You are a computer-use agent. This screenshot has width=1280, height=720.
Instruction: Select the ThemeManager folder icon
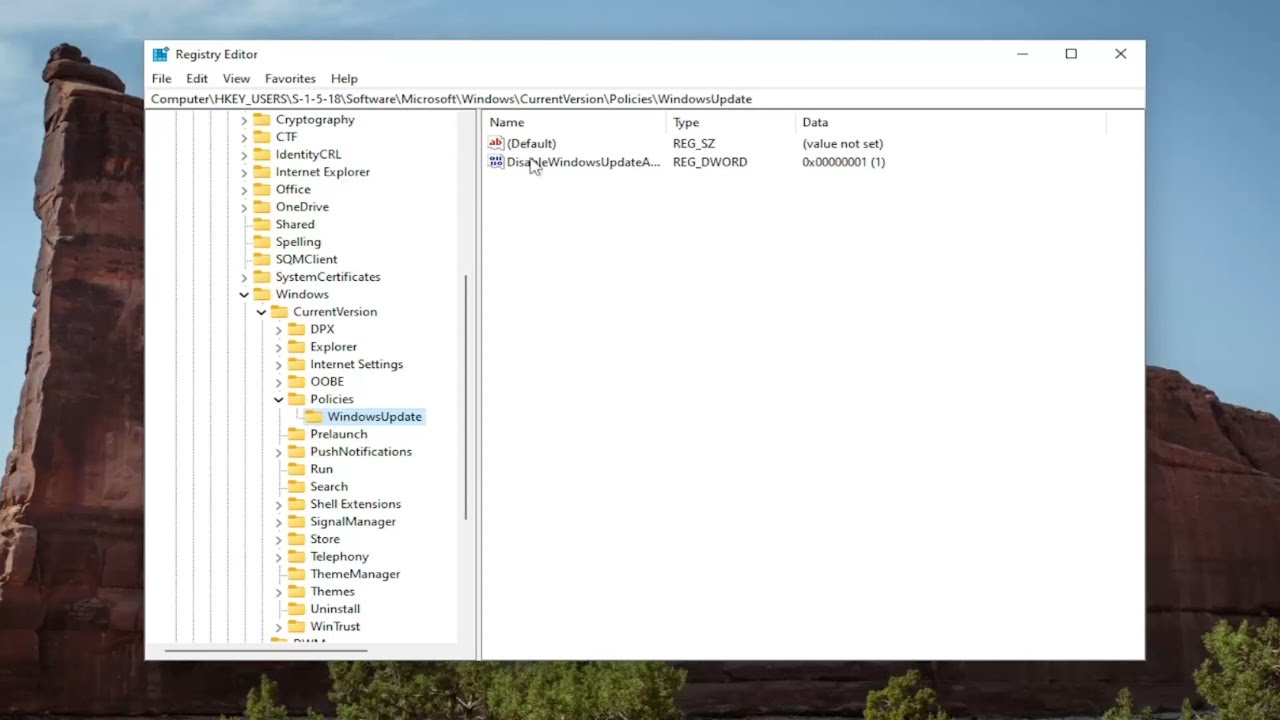point(296,575)
